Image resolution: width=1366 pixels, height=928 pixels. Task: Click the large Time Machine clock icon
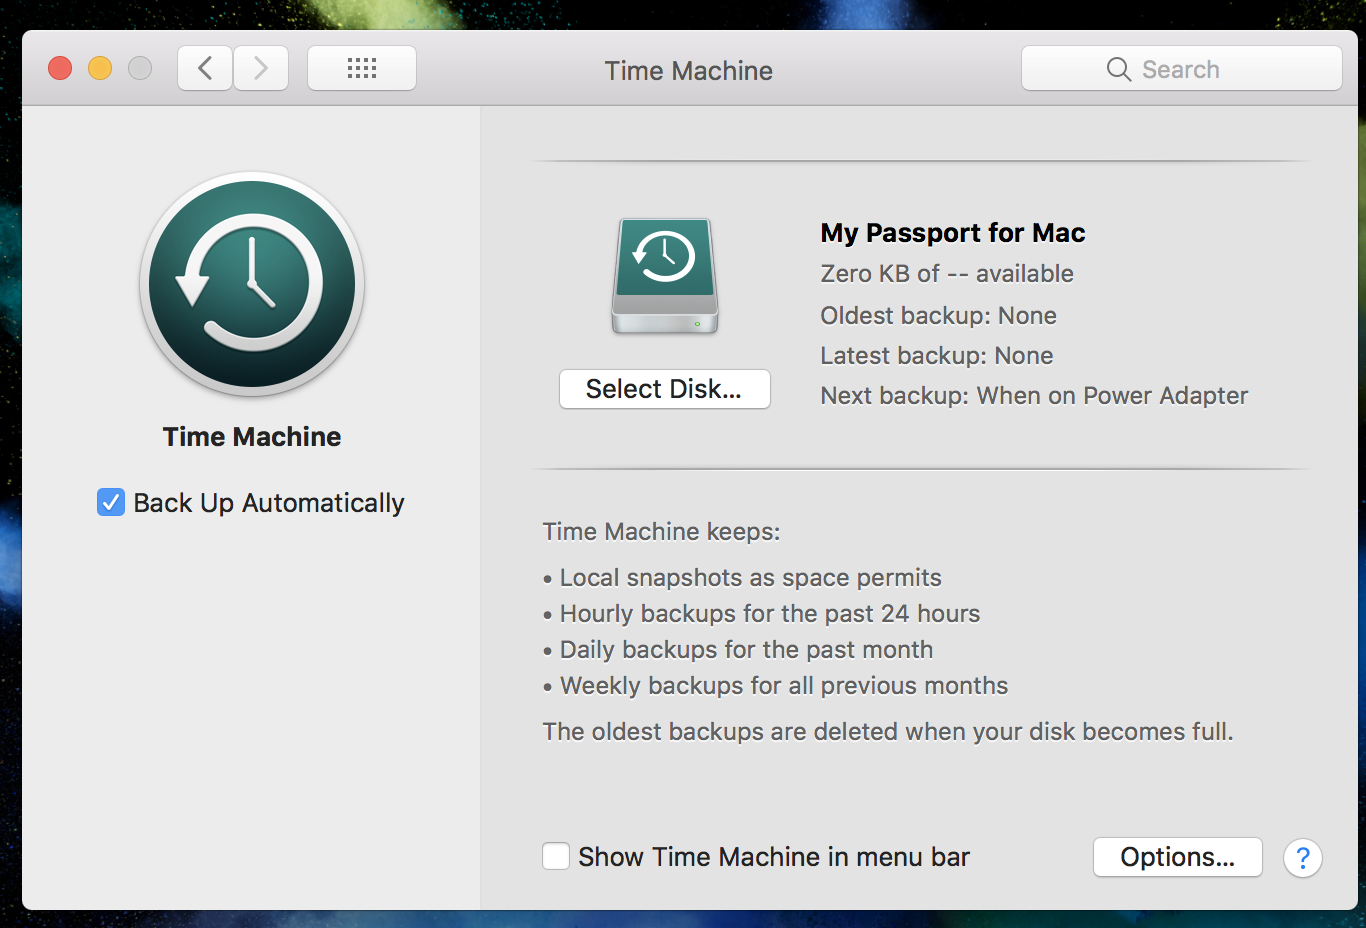[252, 284]
